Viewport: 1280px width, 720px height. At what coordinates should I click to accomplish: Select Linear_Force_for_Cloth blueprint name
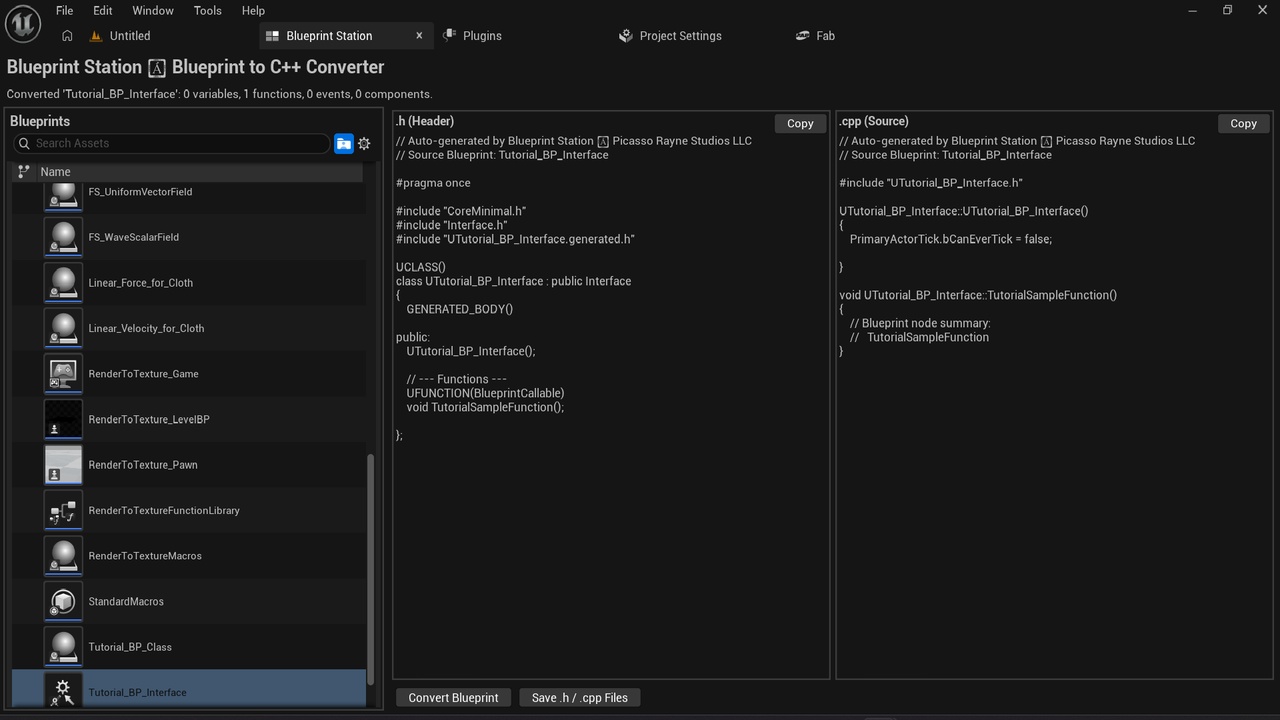point(141,283)
